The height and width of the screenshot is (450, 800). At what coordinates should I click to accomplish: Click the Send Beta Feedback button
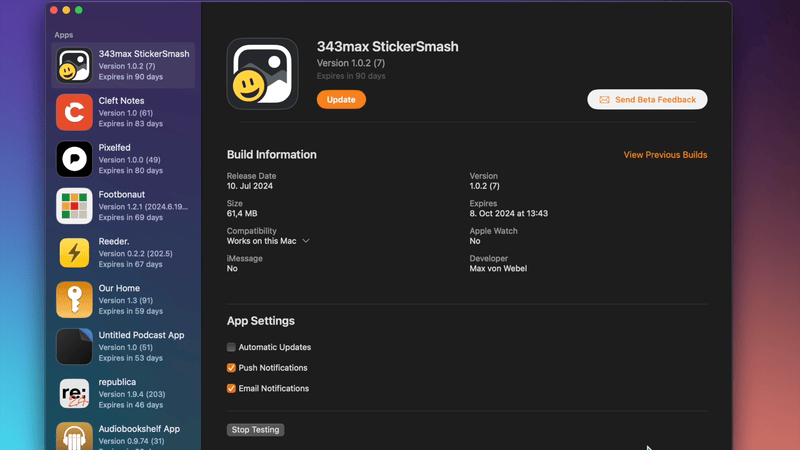pyautogui.click(x=647, y=100)
